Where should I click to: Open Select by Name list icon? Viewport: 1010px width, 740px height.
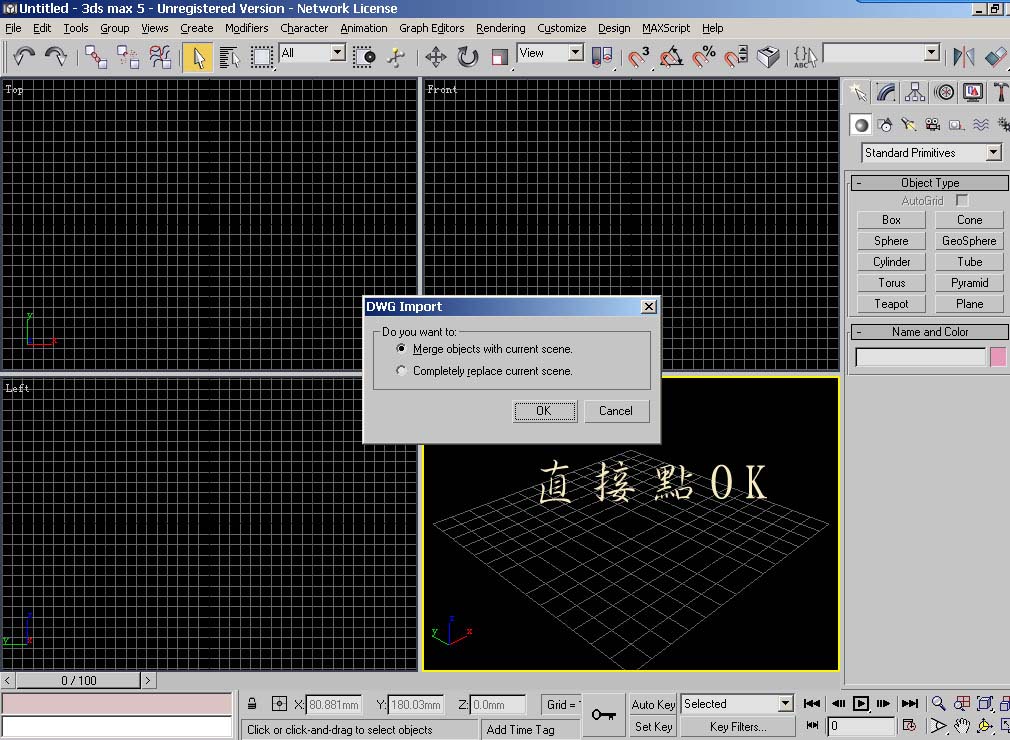(229, 57)
